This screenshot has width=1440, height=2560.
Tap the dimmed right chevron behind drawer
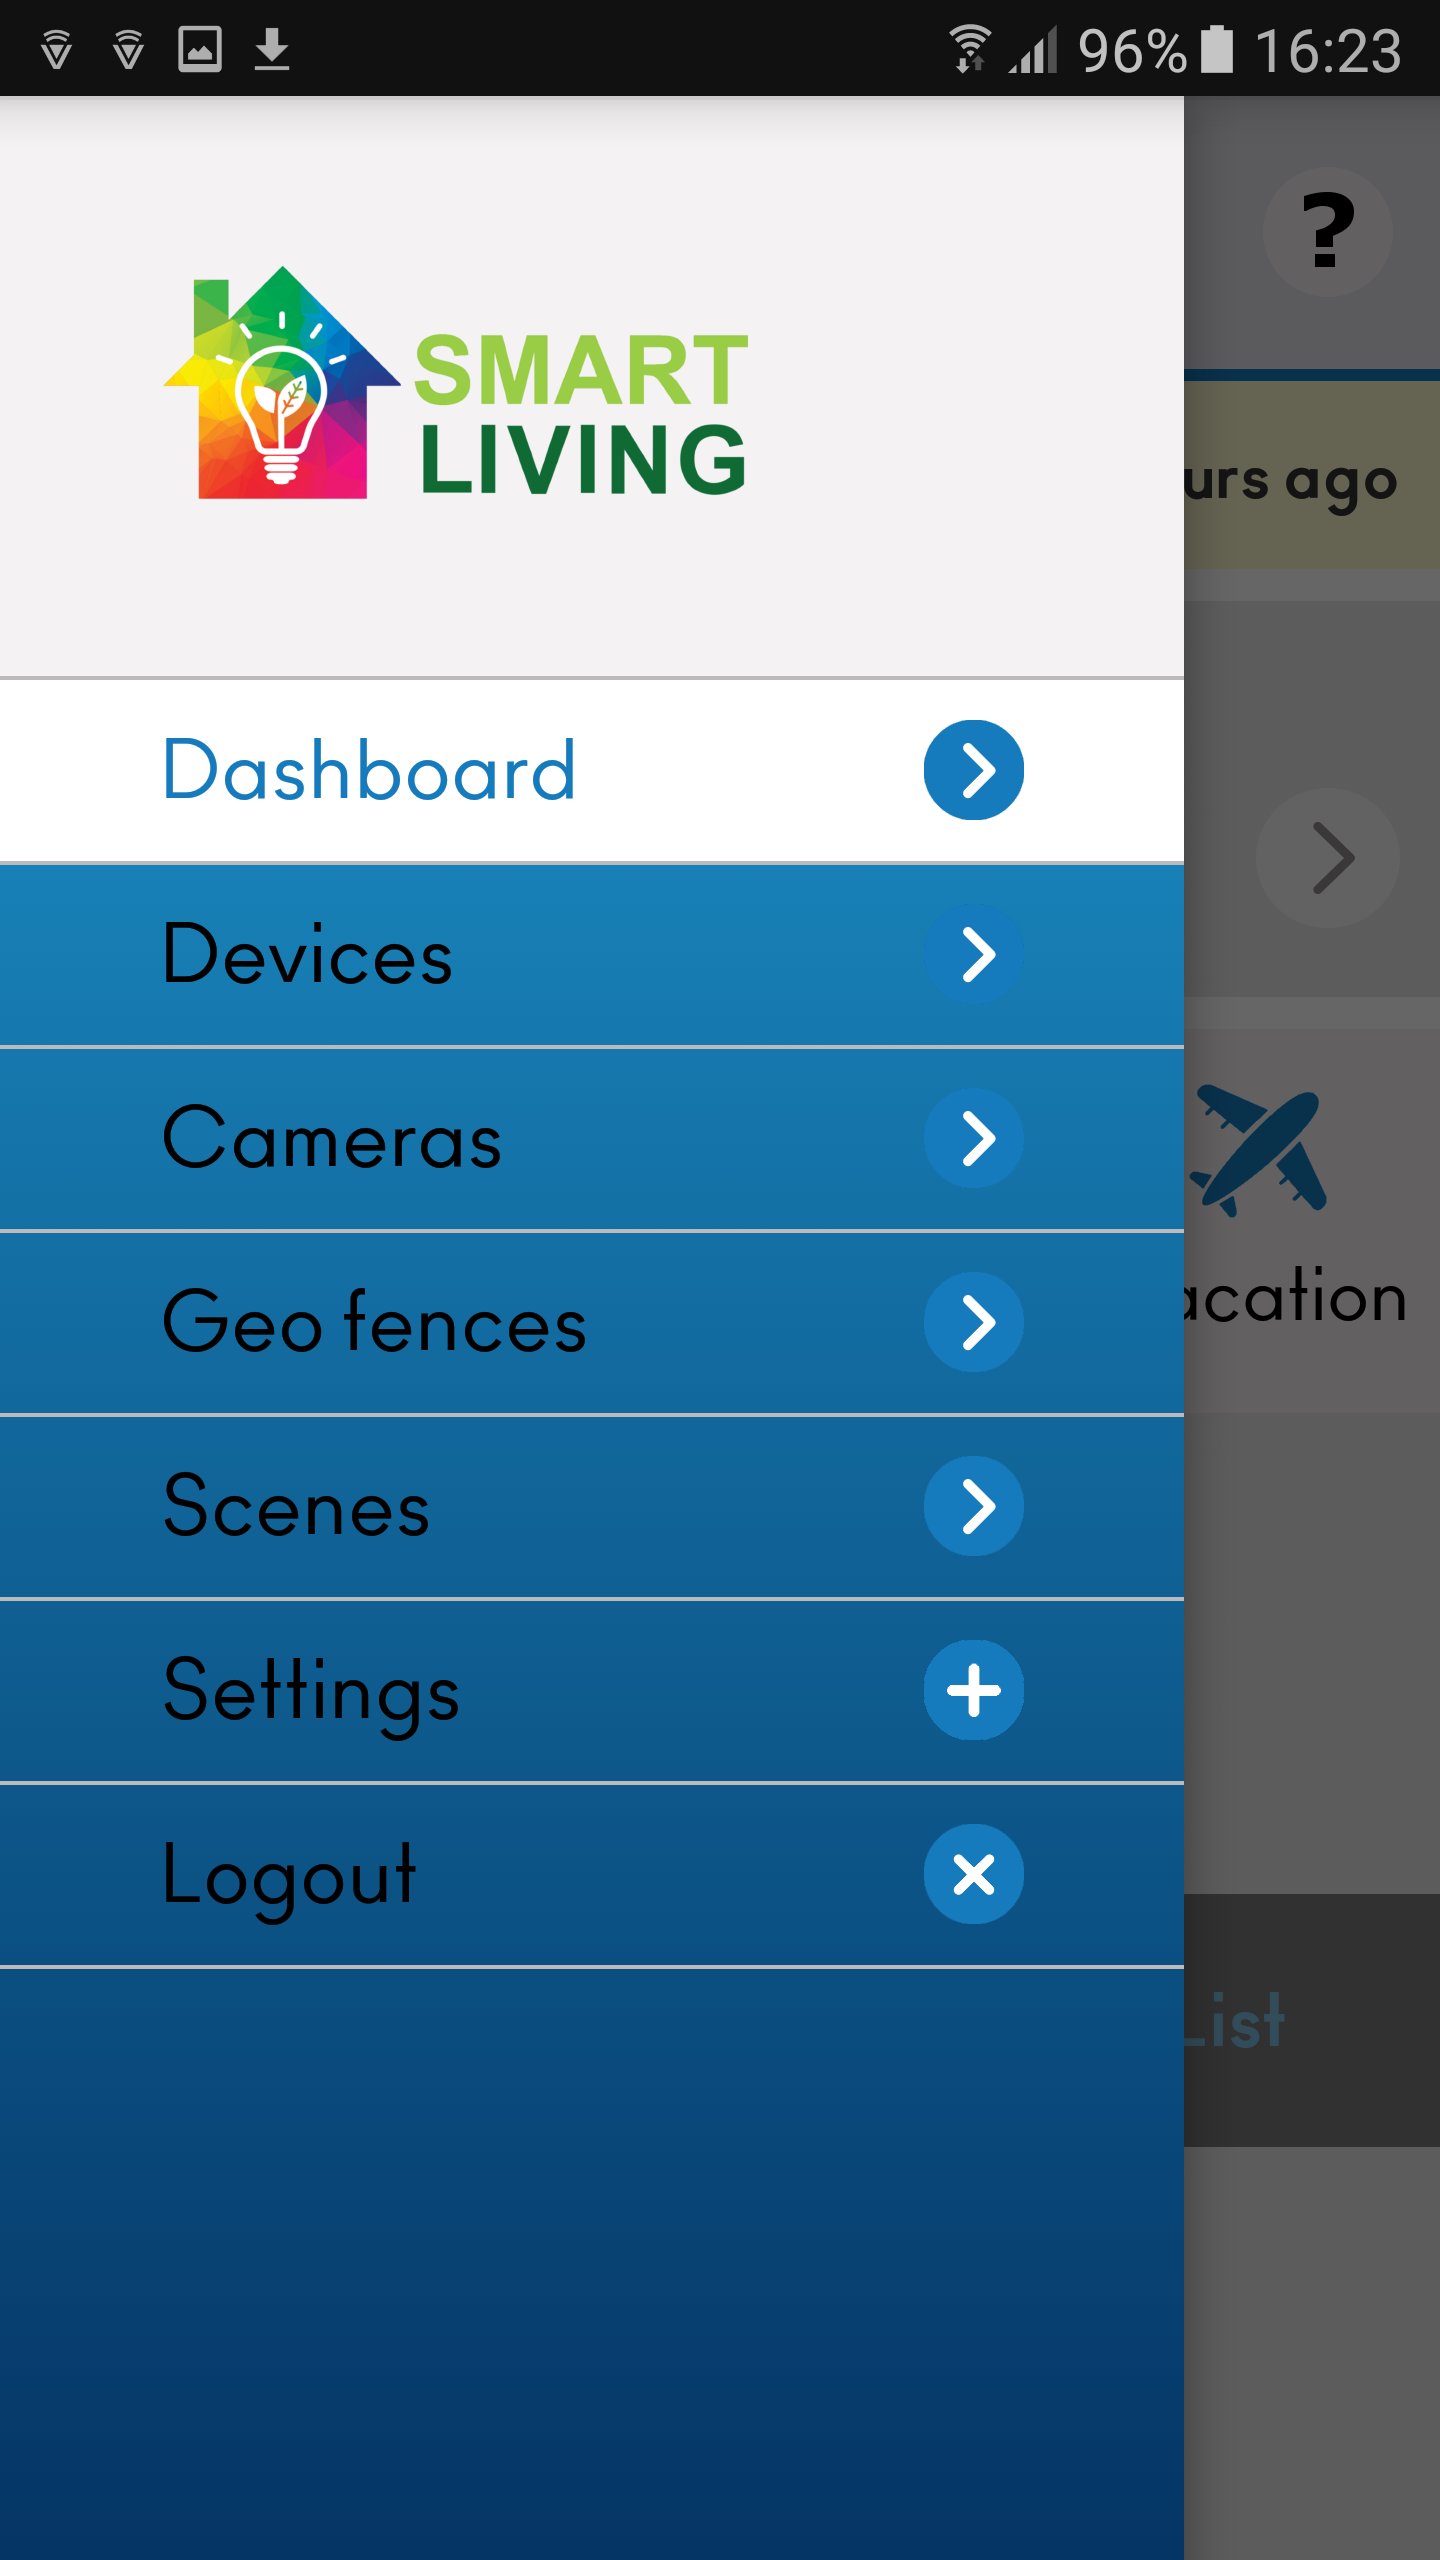click(x=1329, y=858)
